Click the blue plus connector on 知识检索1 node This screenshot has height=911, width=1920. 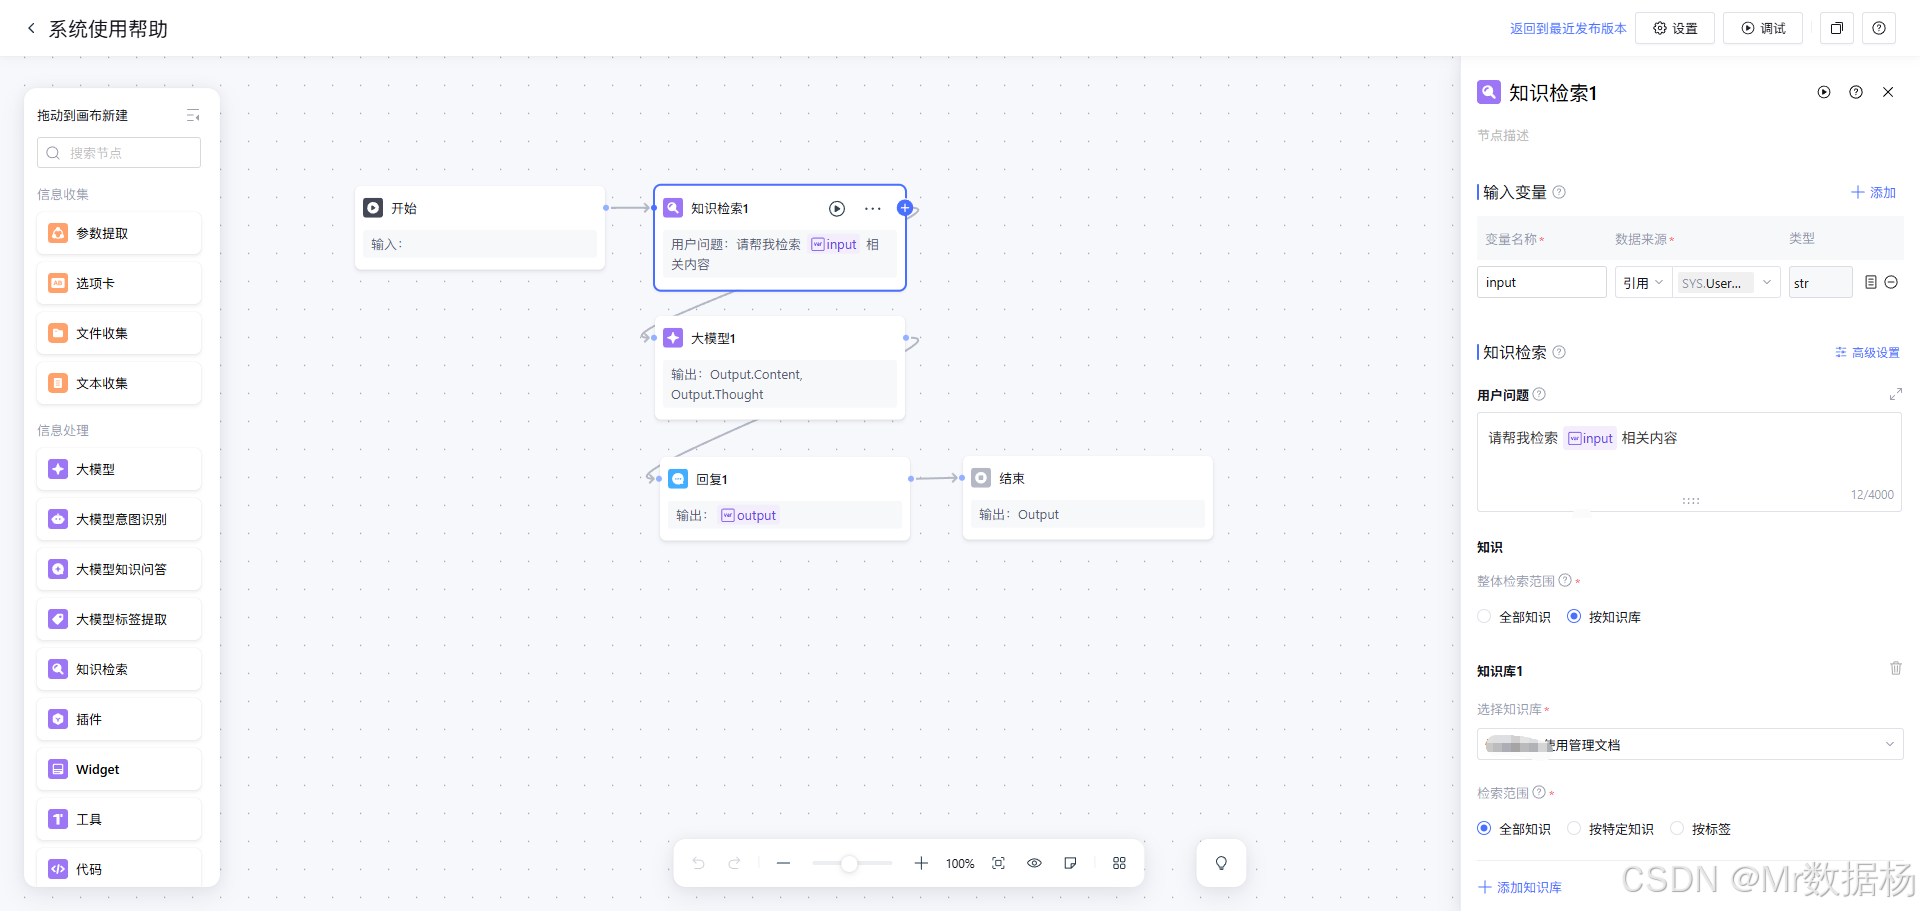click(905, 208)
